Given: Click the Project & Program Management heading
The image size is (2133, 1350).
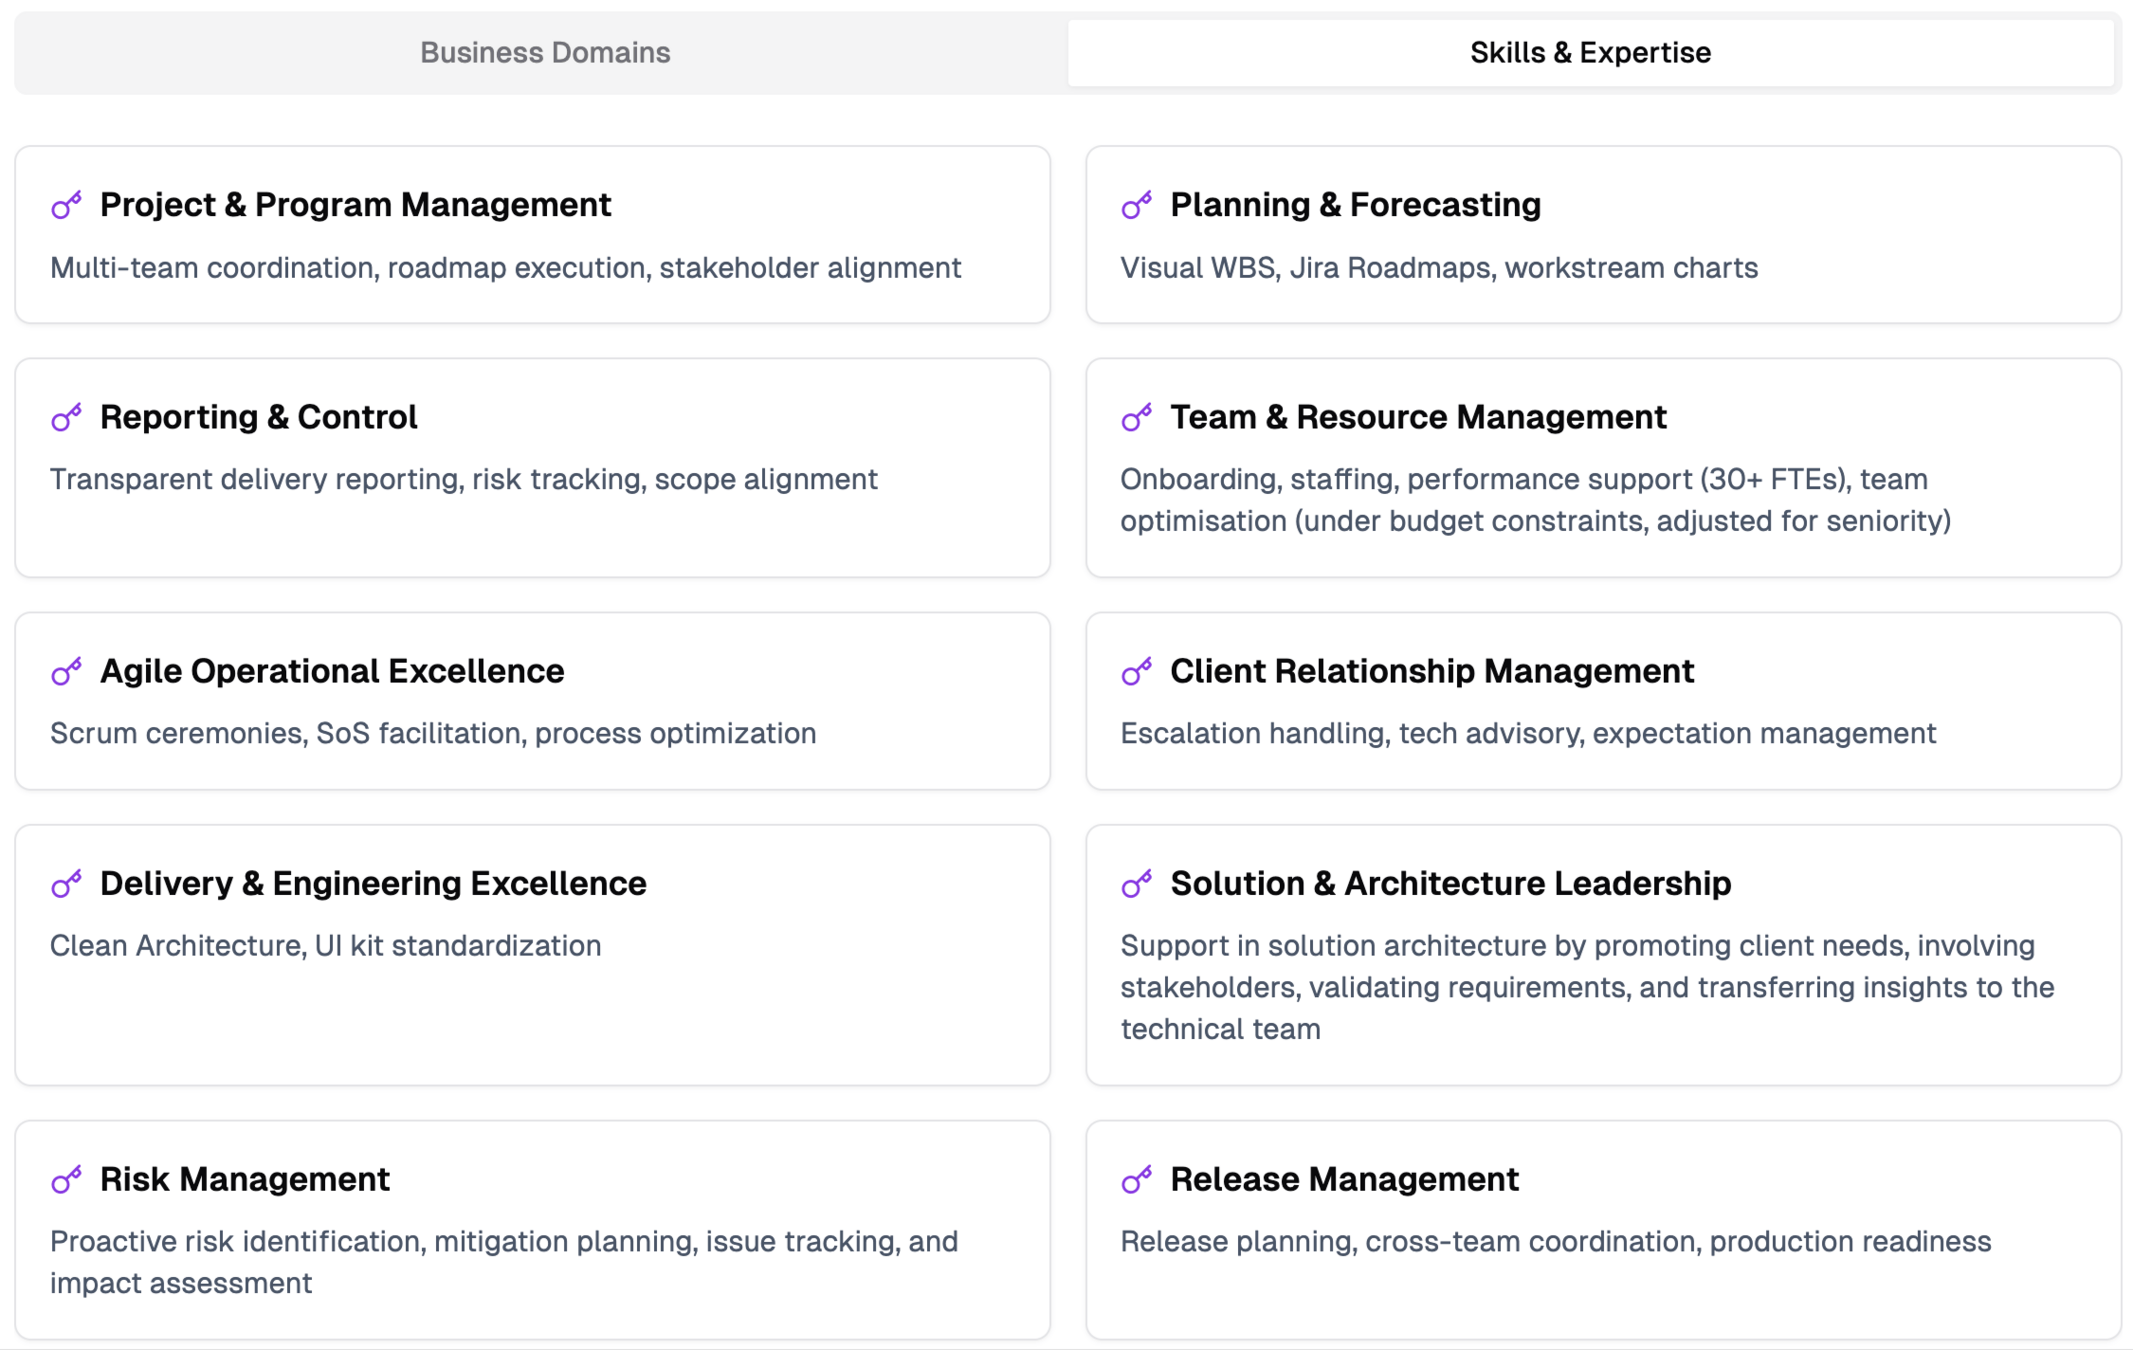Looking at the screenshot, I should [x=355, y=204].
